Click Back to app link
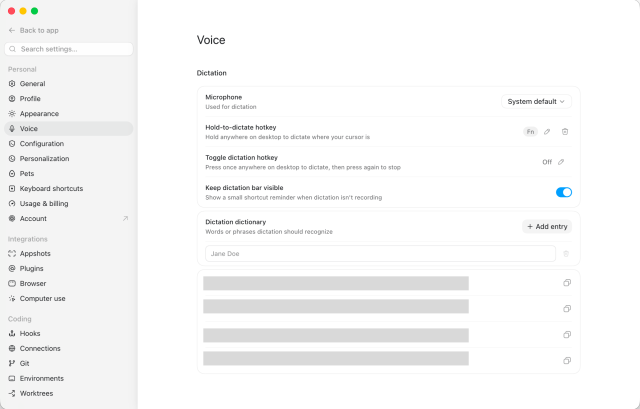Viewport: 640px width, 409px height. pos(39,30)
